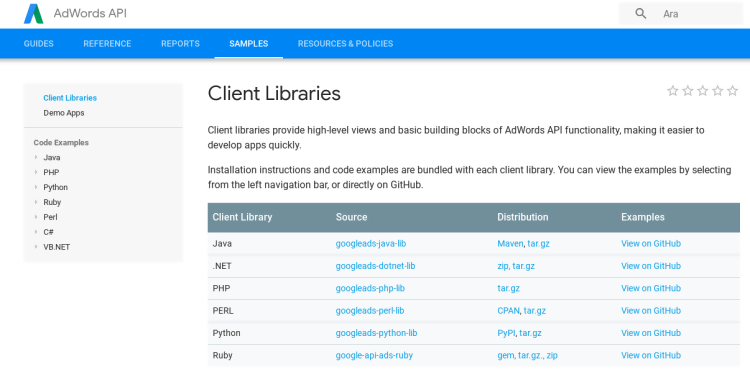750x377 pixels.
Task: Click the Source column header
Action: [x=351, y=217]
